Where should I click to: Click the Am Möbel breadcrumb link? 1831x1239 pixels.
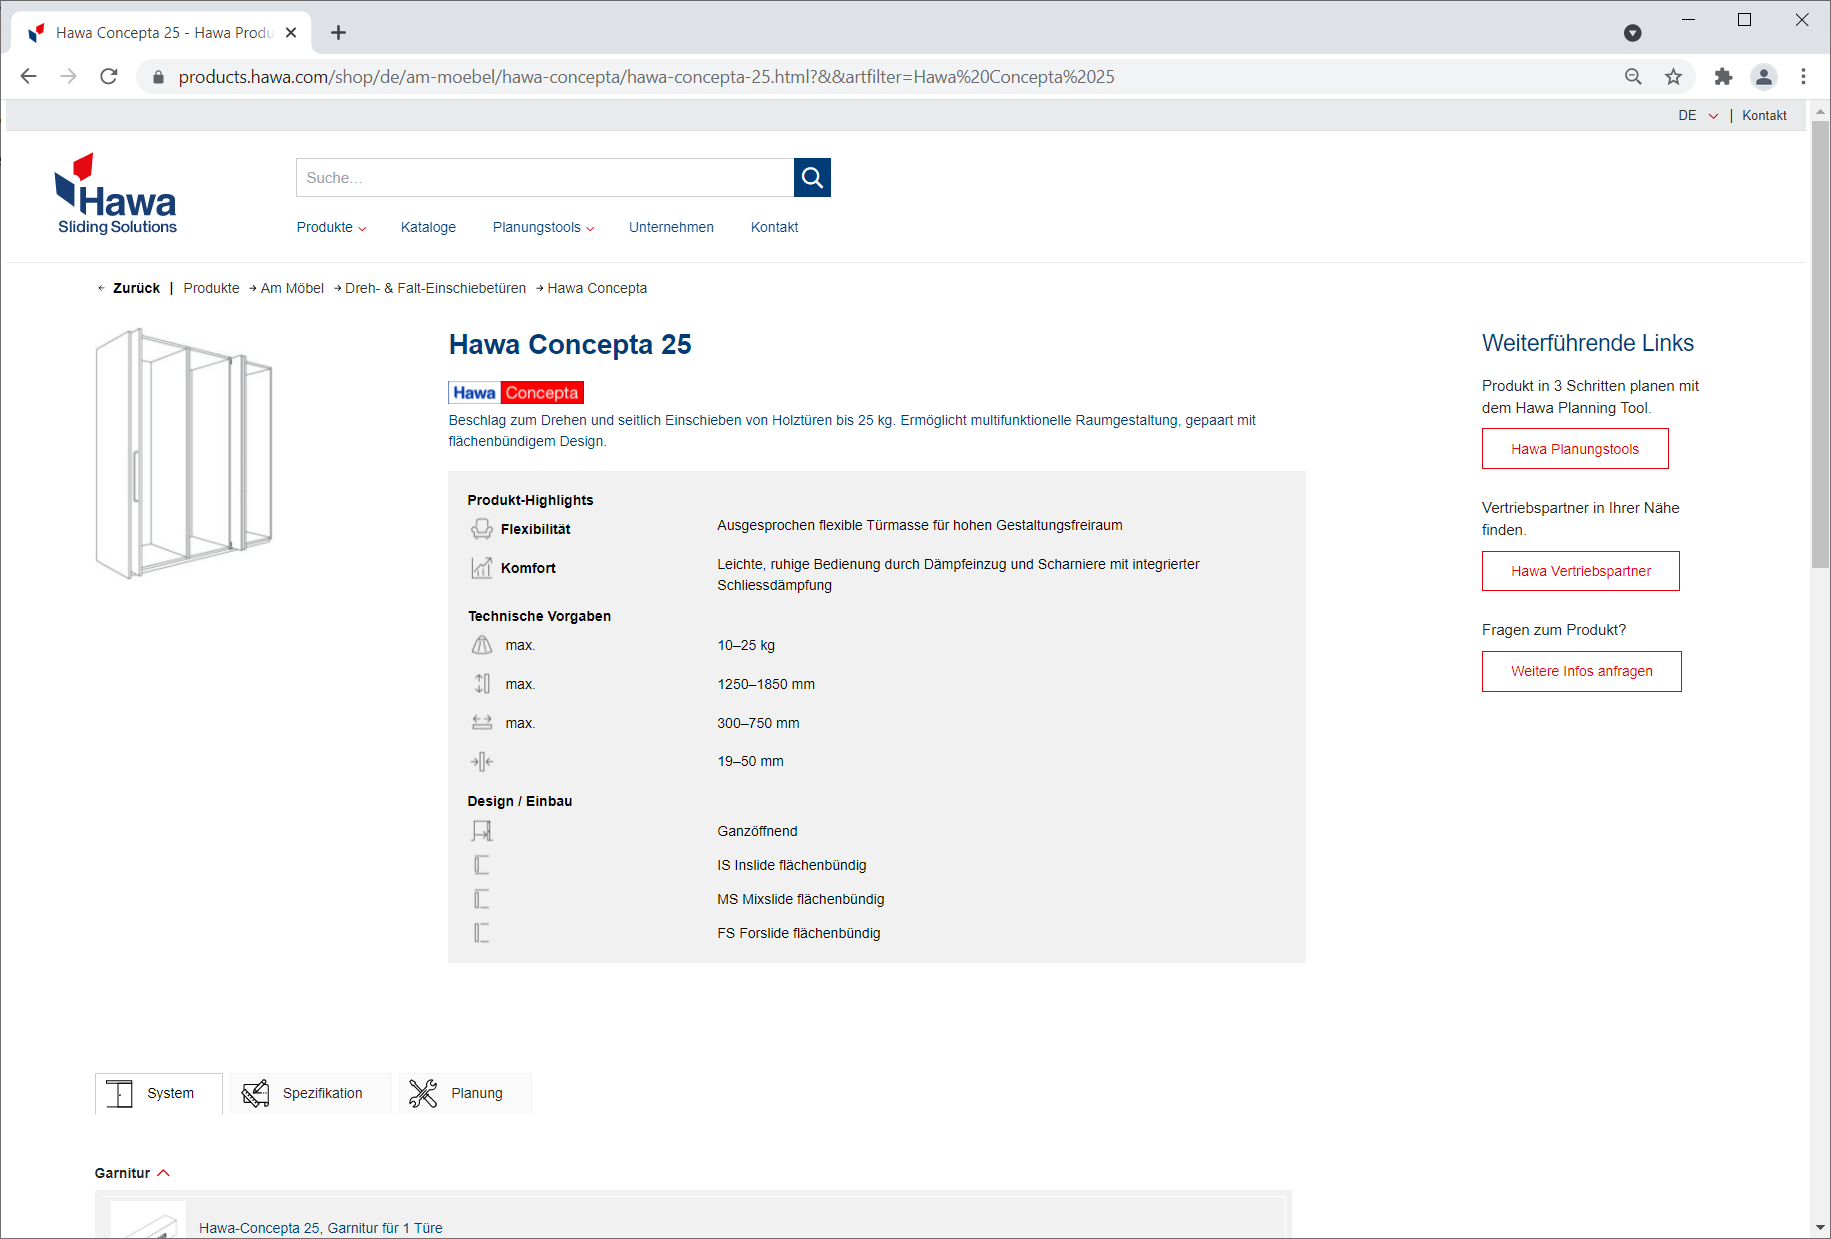point(292,288)
